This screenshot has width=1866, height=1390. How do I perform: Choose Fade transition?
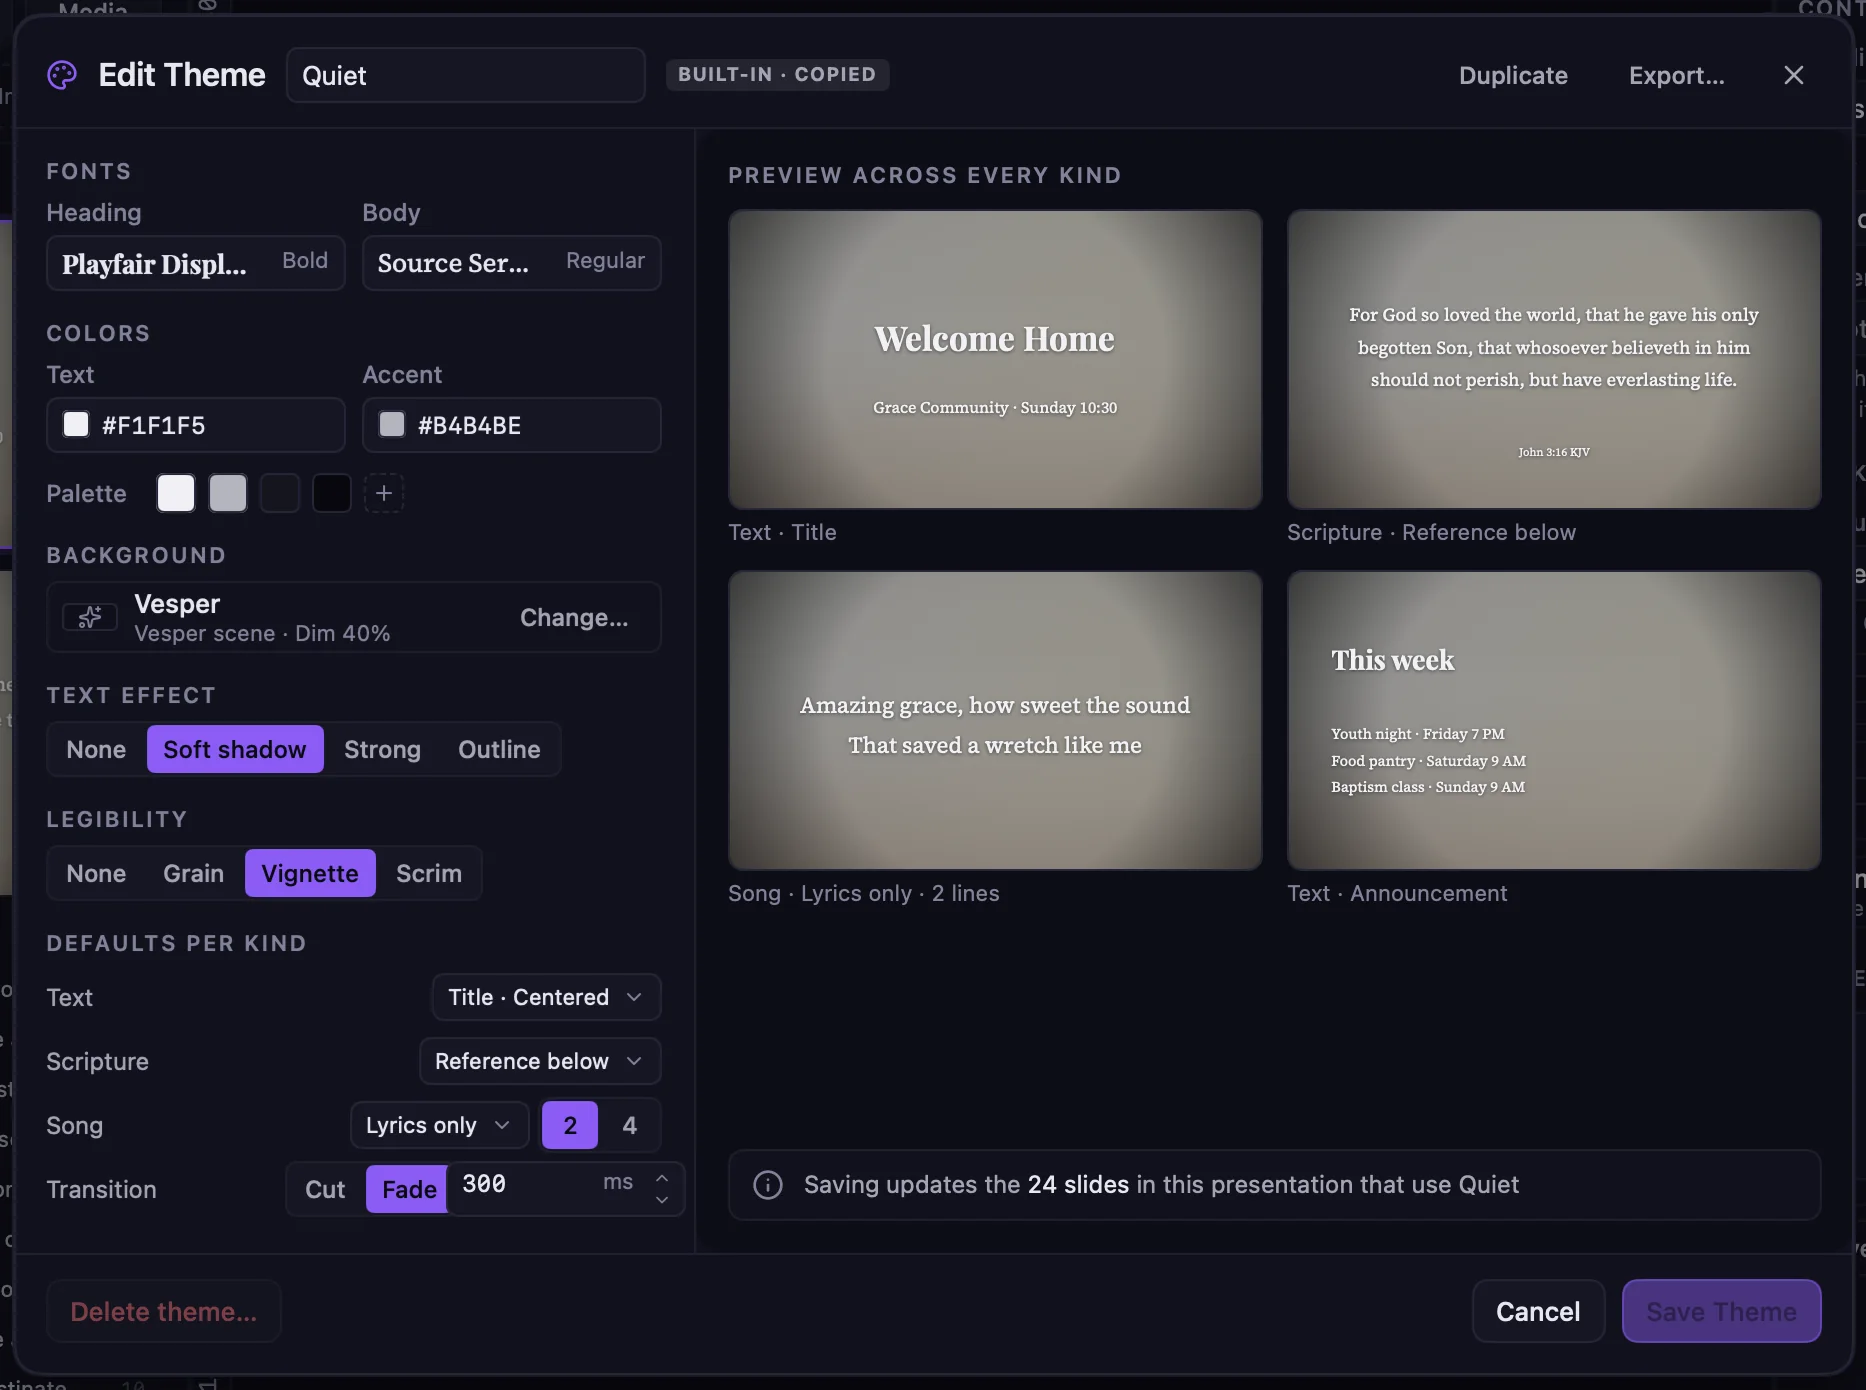pyautogui.click(x=409, y=1189)
